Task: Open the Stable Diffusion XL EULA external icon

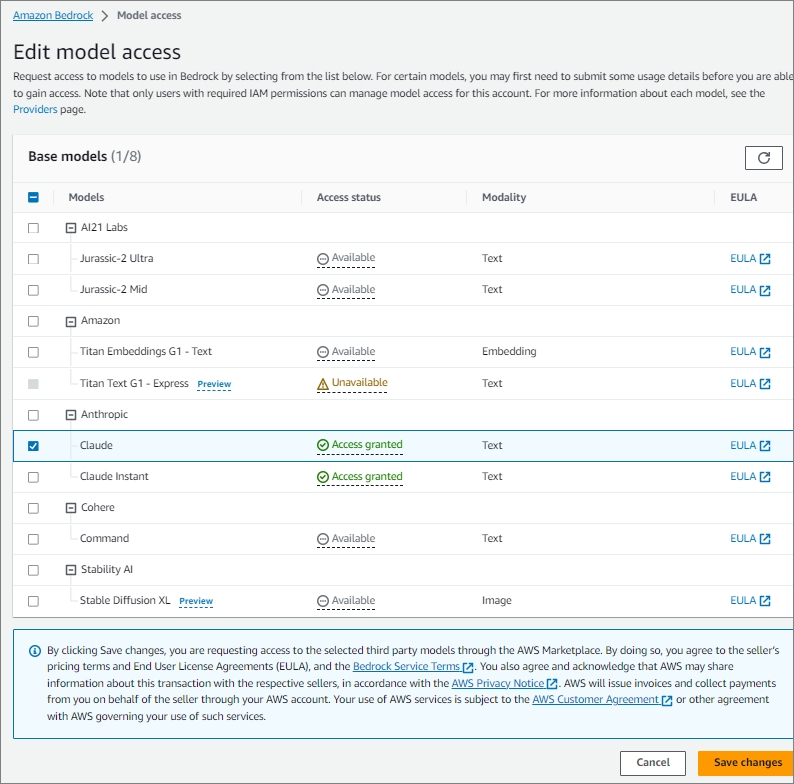Action: [765, 601]
